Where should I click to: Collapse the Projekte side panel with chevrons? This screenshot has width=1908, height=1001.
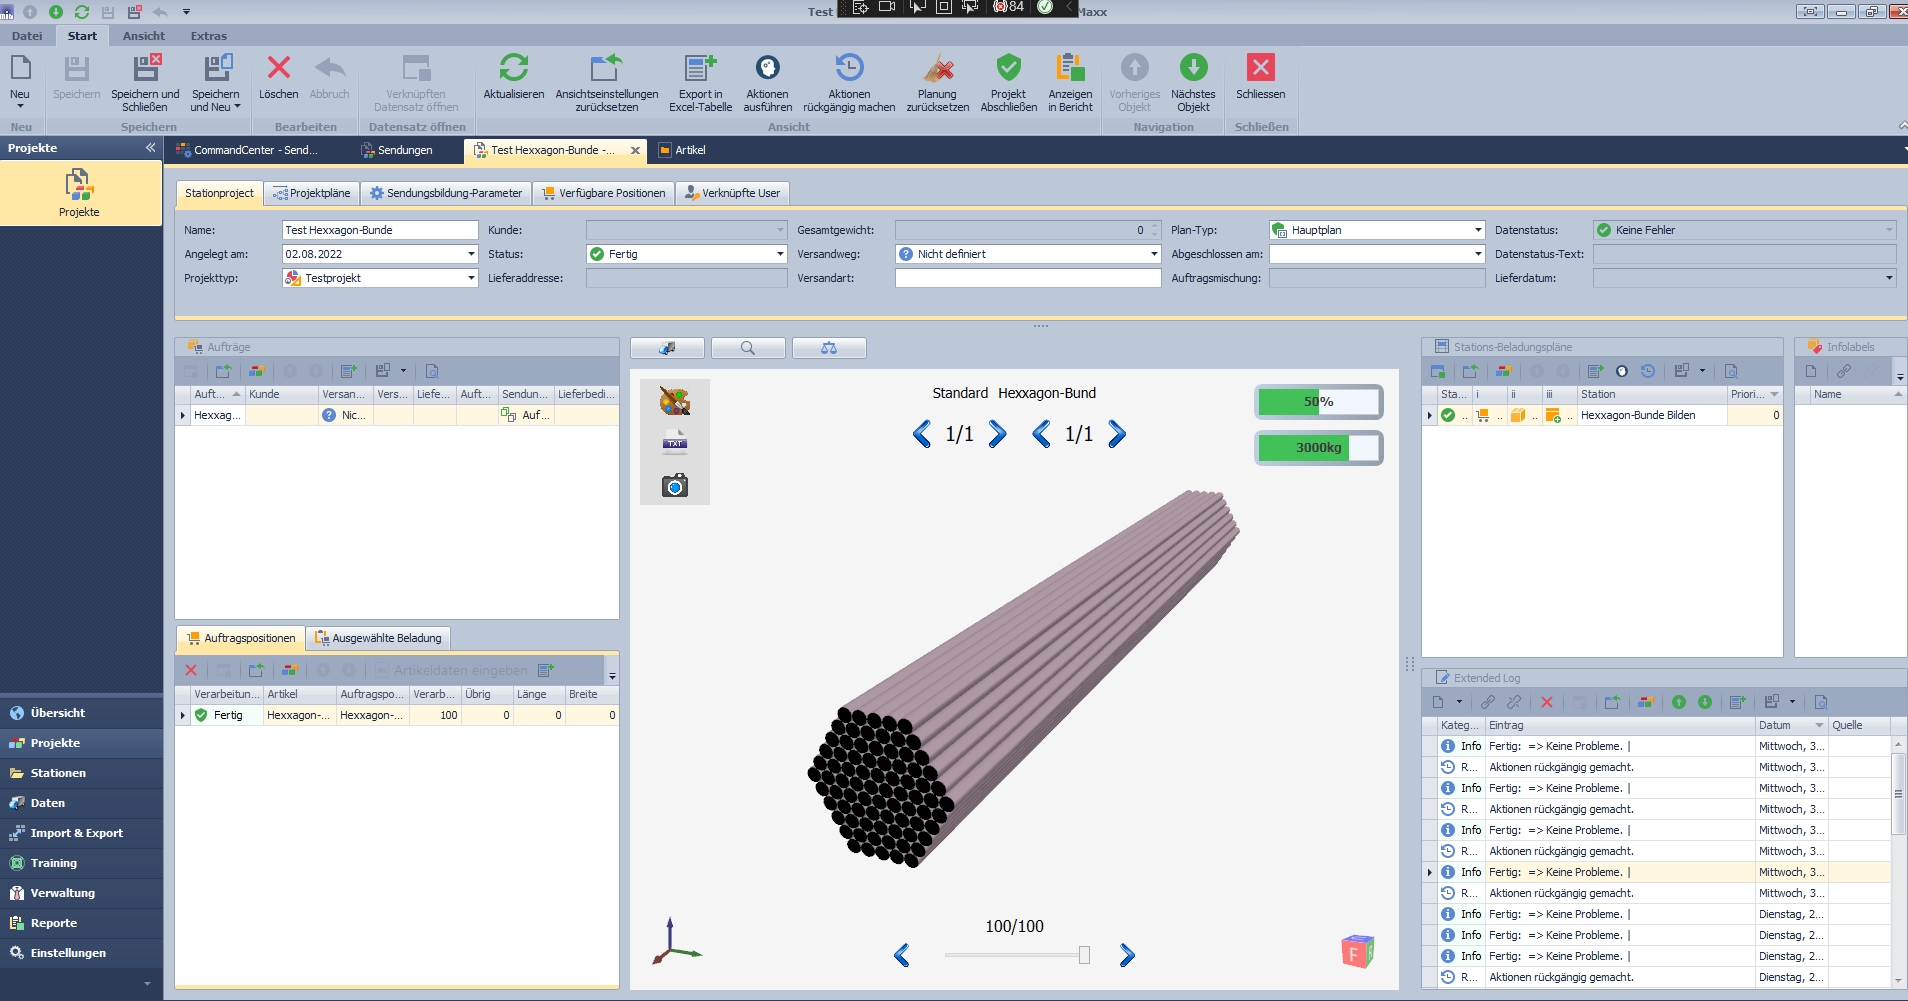150,148
